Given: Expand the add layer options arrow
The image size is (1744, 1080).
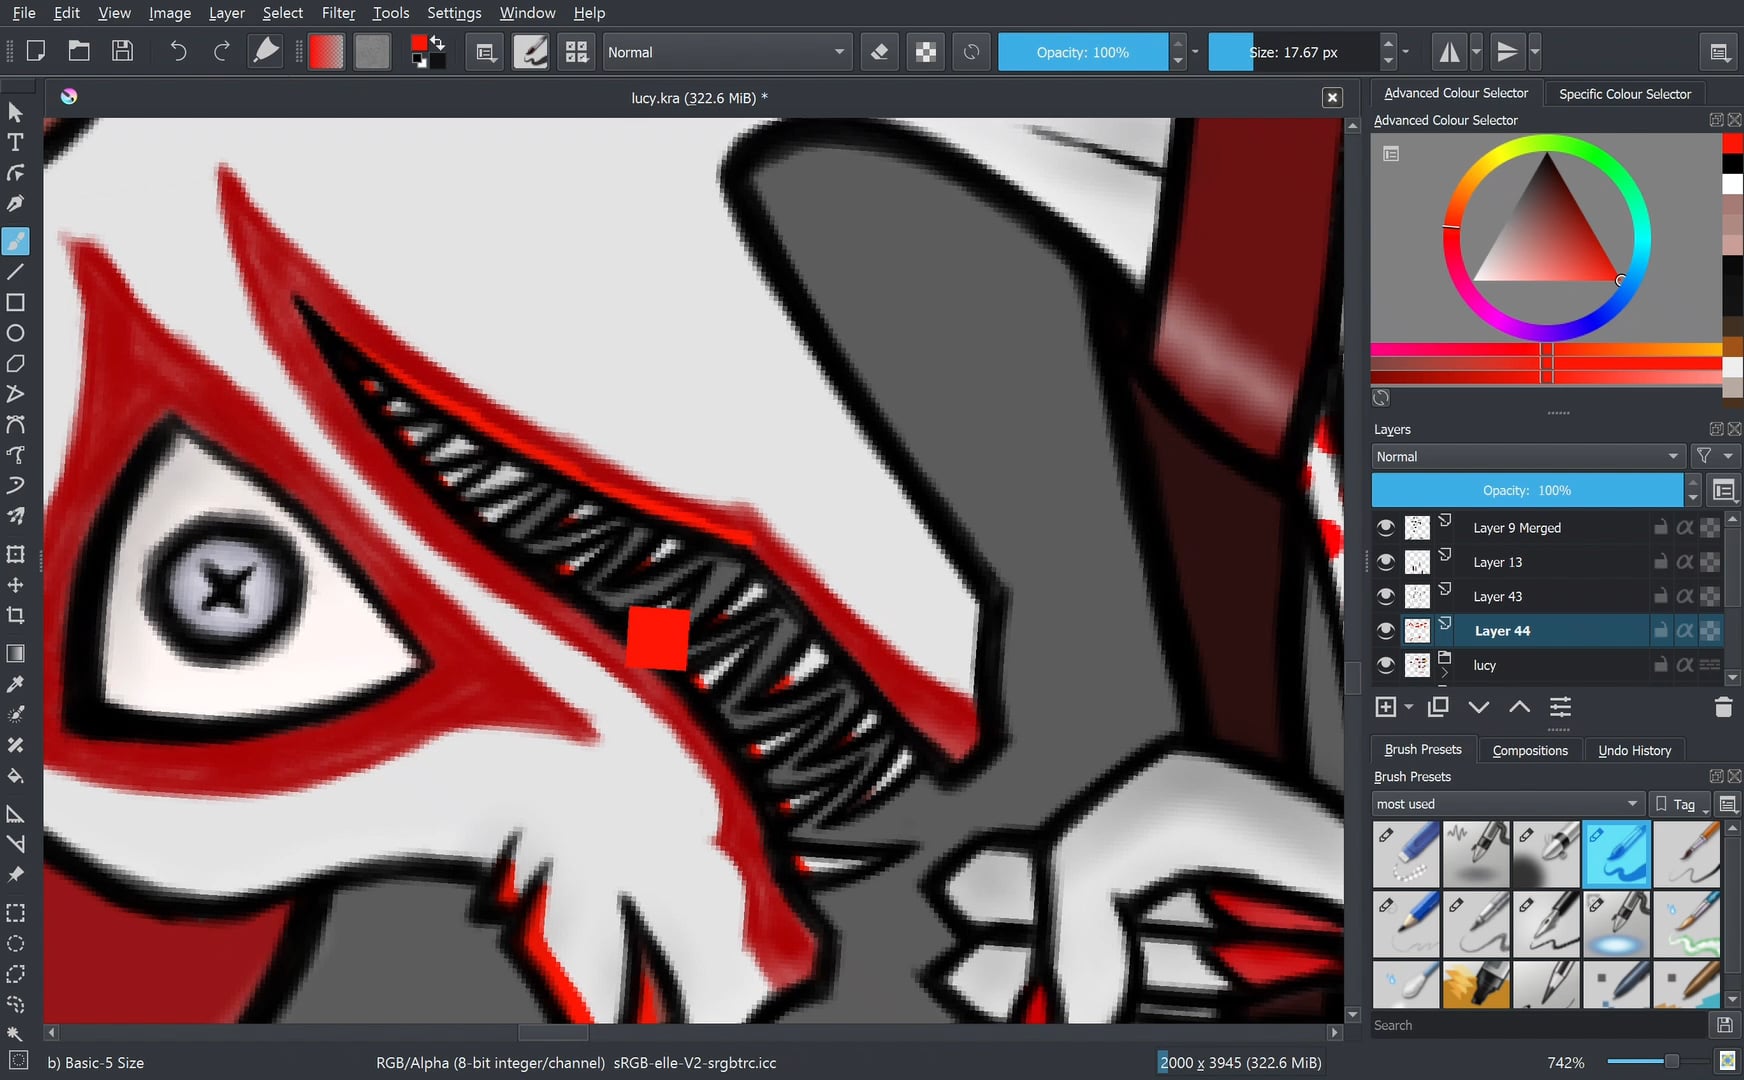Looking at the screenshot, I should [x=1409, y=707].
